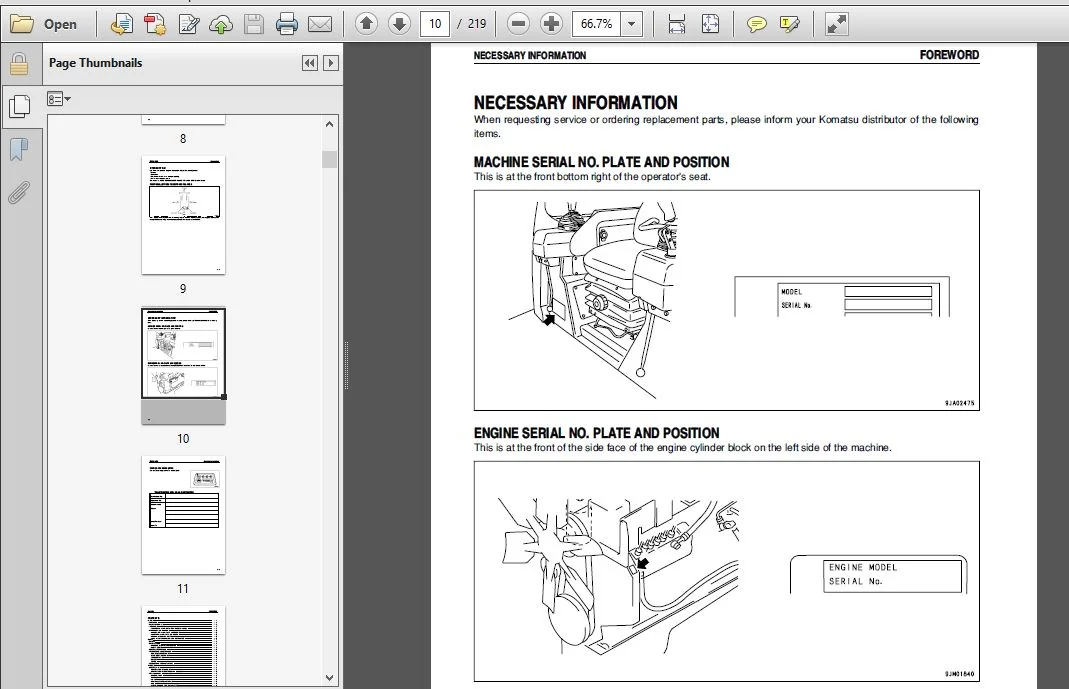
Task: Click the FOREWORD header text
Action: 949,55
